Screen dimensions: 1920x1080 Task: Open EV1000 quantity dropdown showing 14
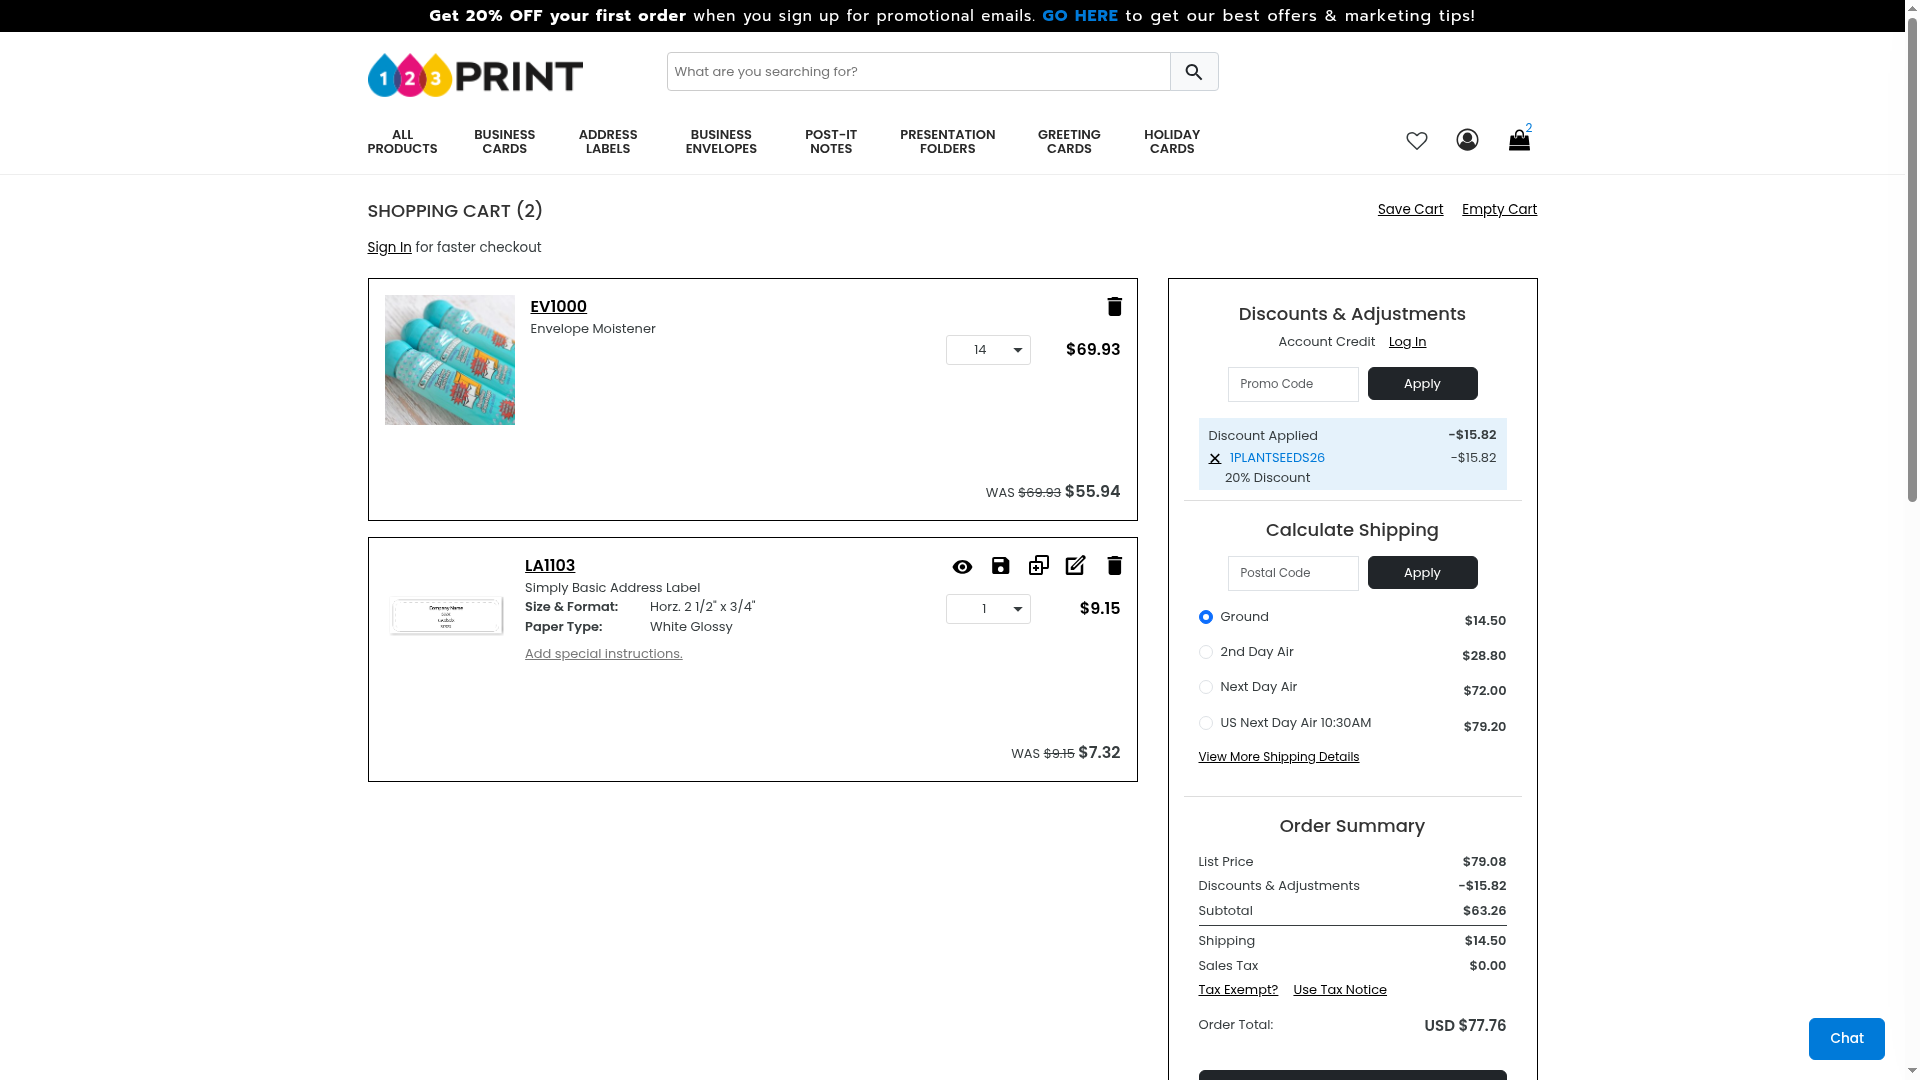point(987,350)
